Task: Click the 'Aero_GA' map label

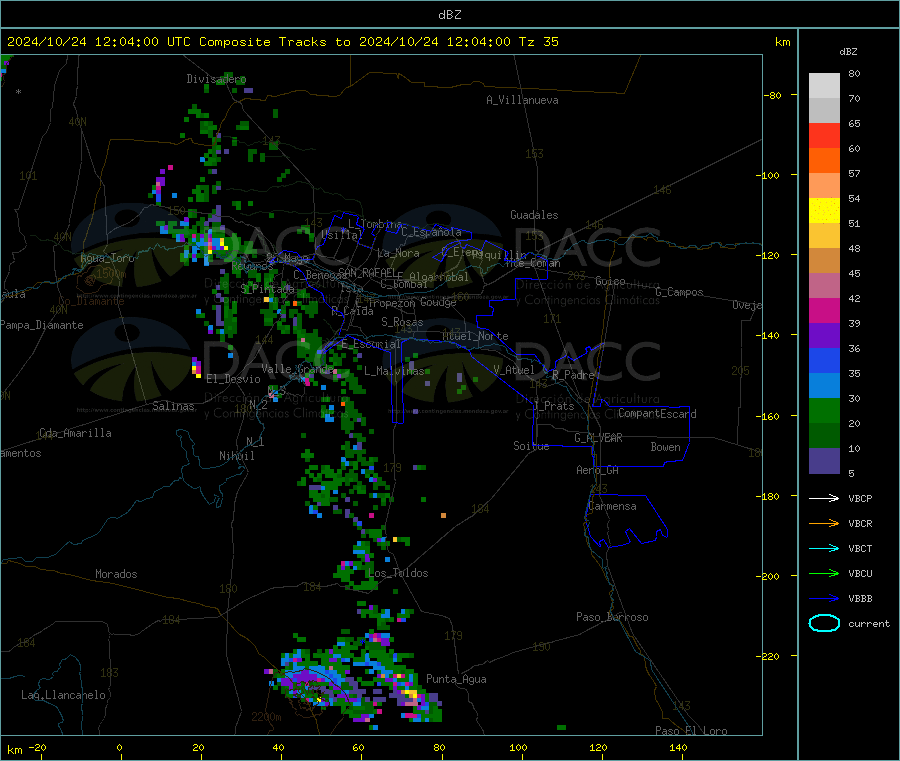Action: 598,470
